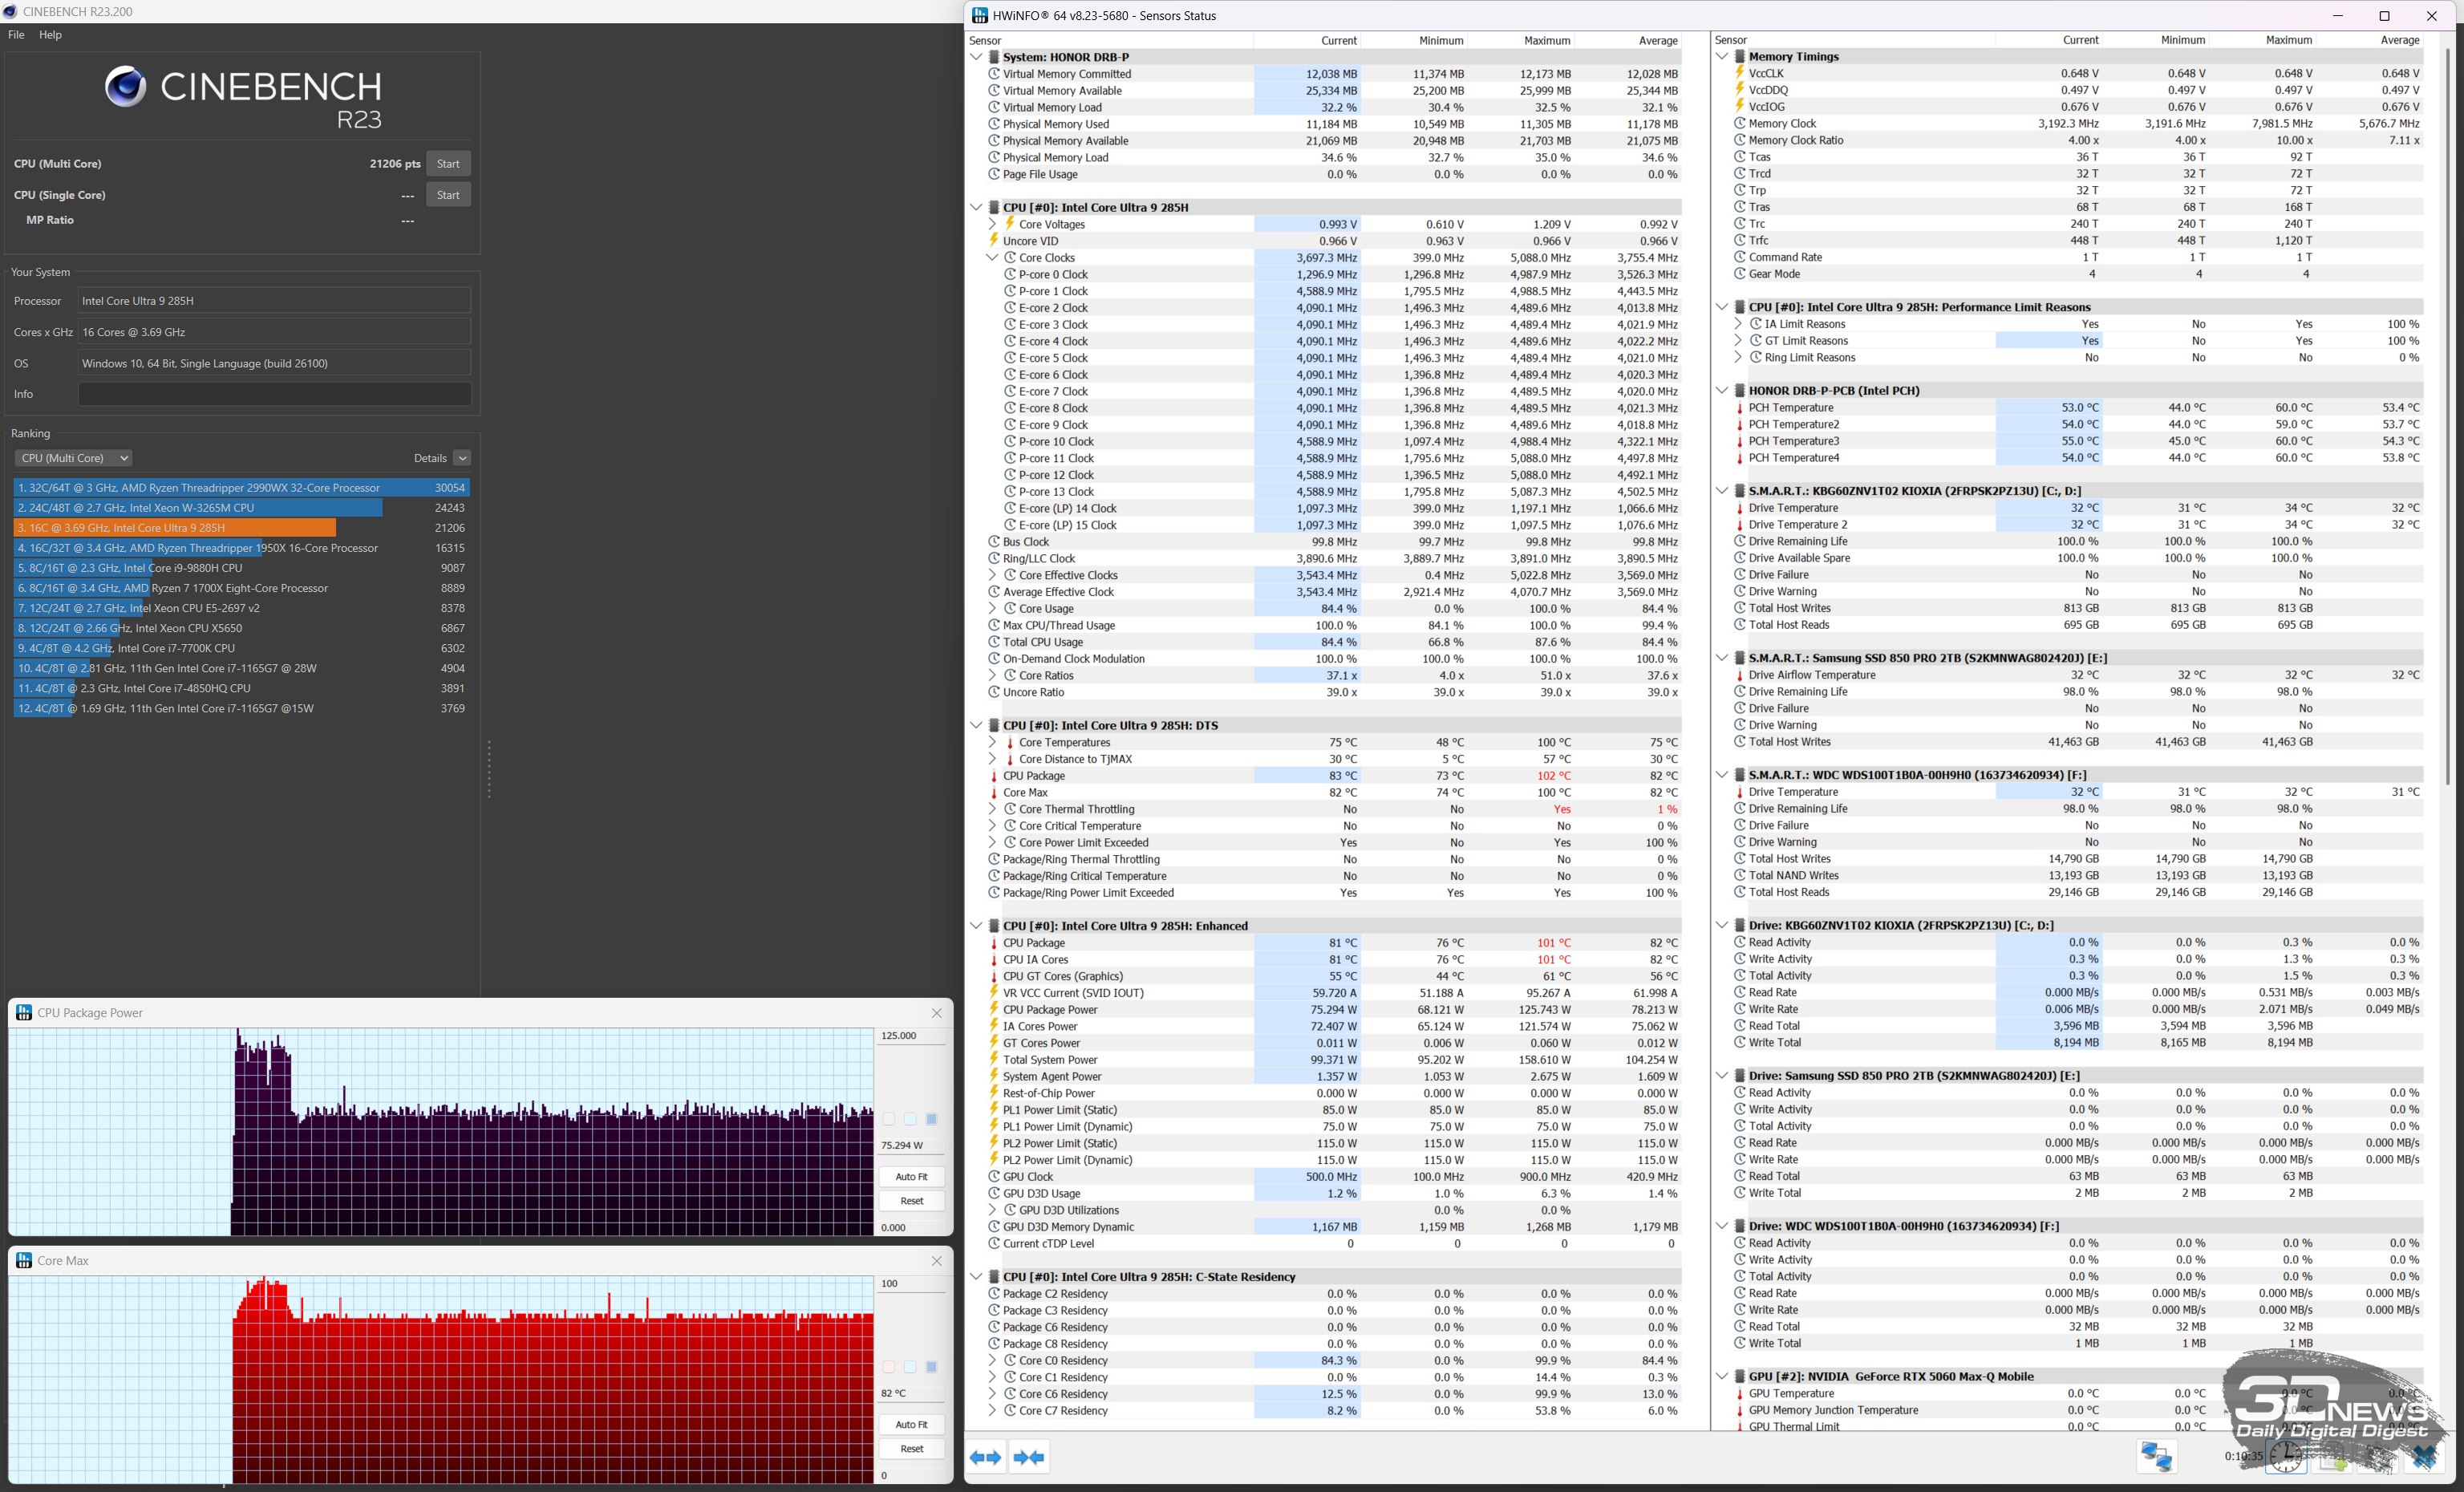Click the 125.000 maximum scale field in power graph

(912, 1036)
